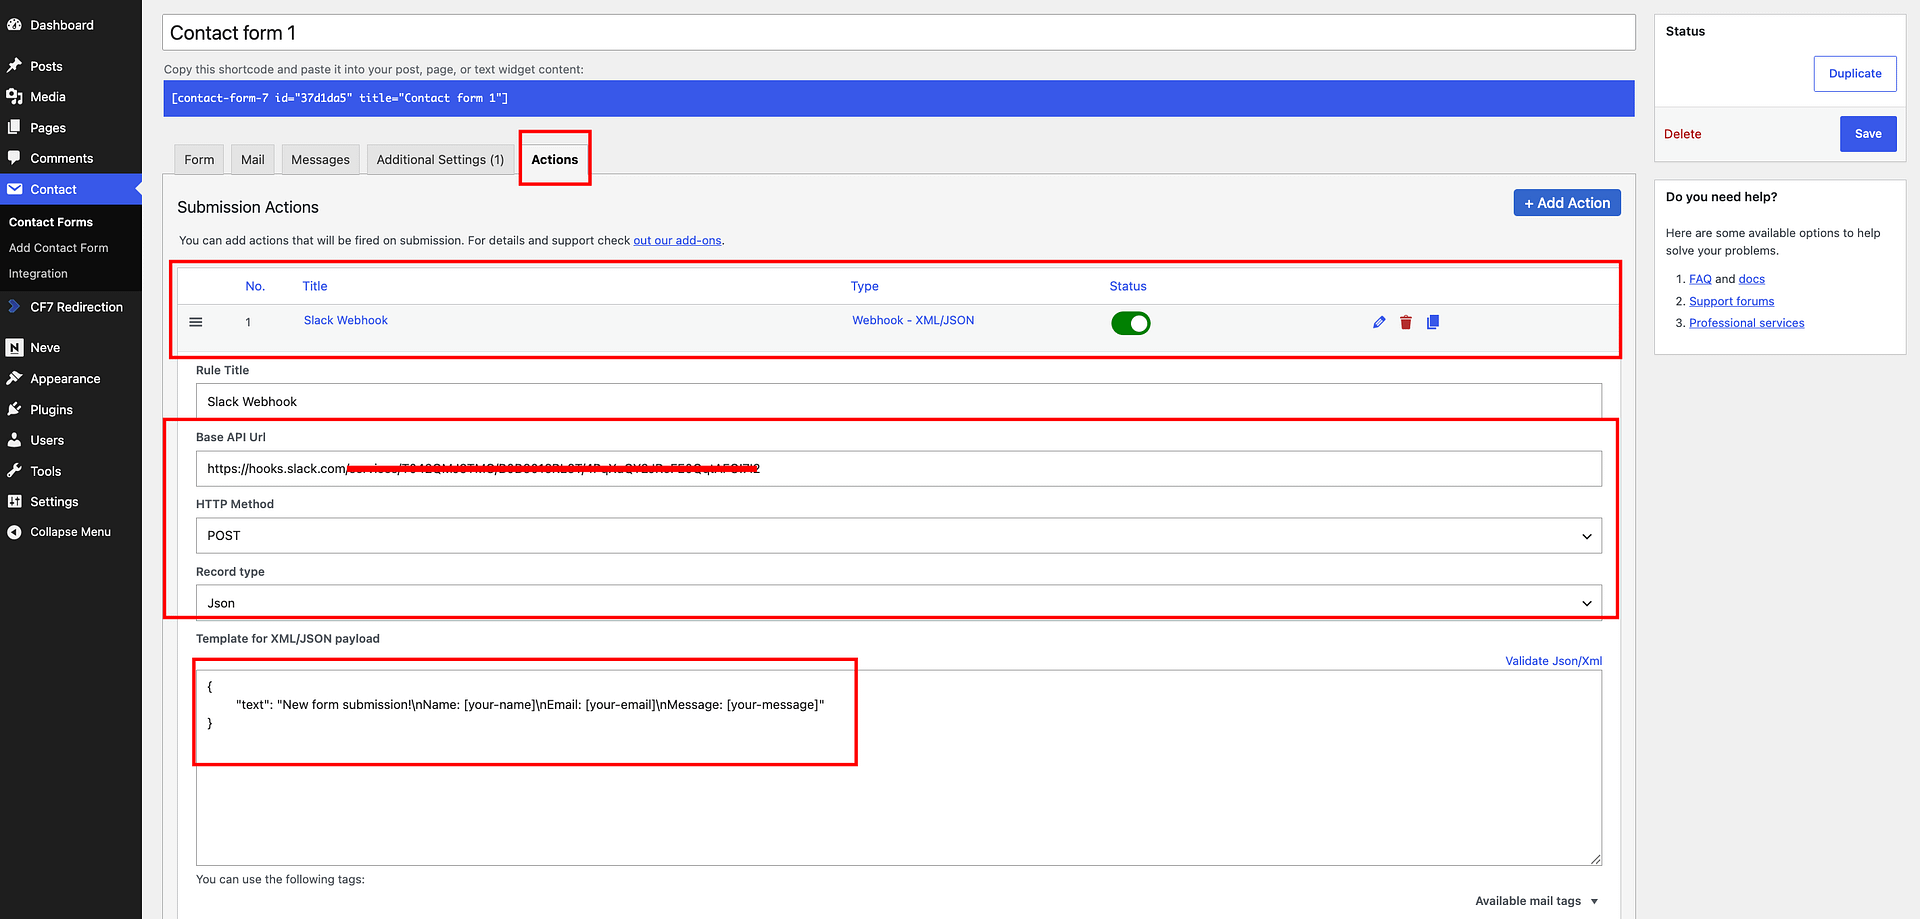Select the Contact envelope icon
The width and height of the screenshot is (1920, 919).
tap(14, 189)
